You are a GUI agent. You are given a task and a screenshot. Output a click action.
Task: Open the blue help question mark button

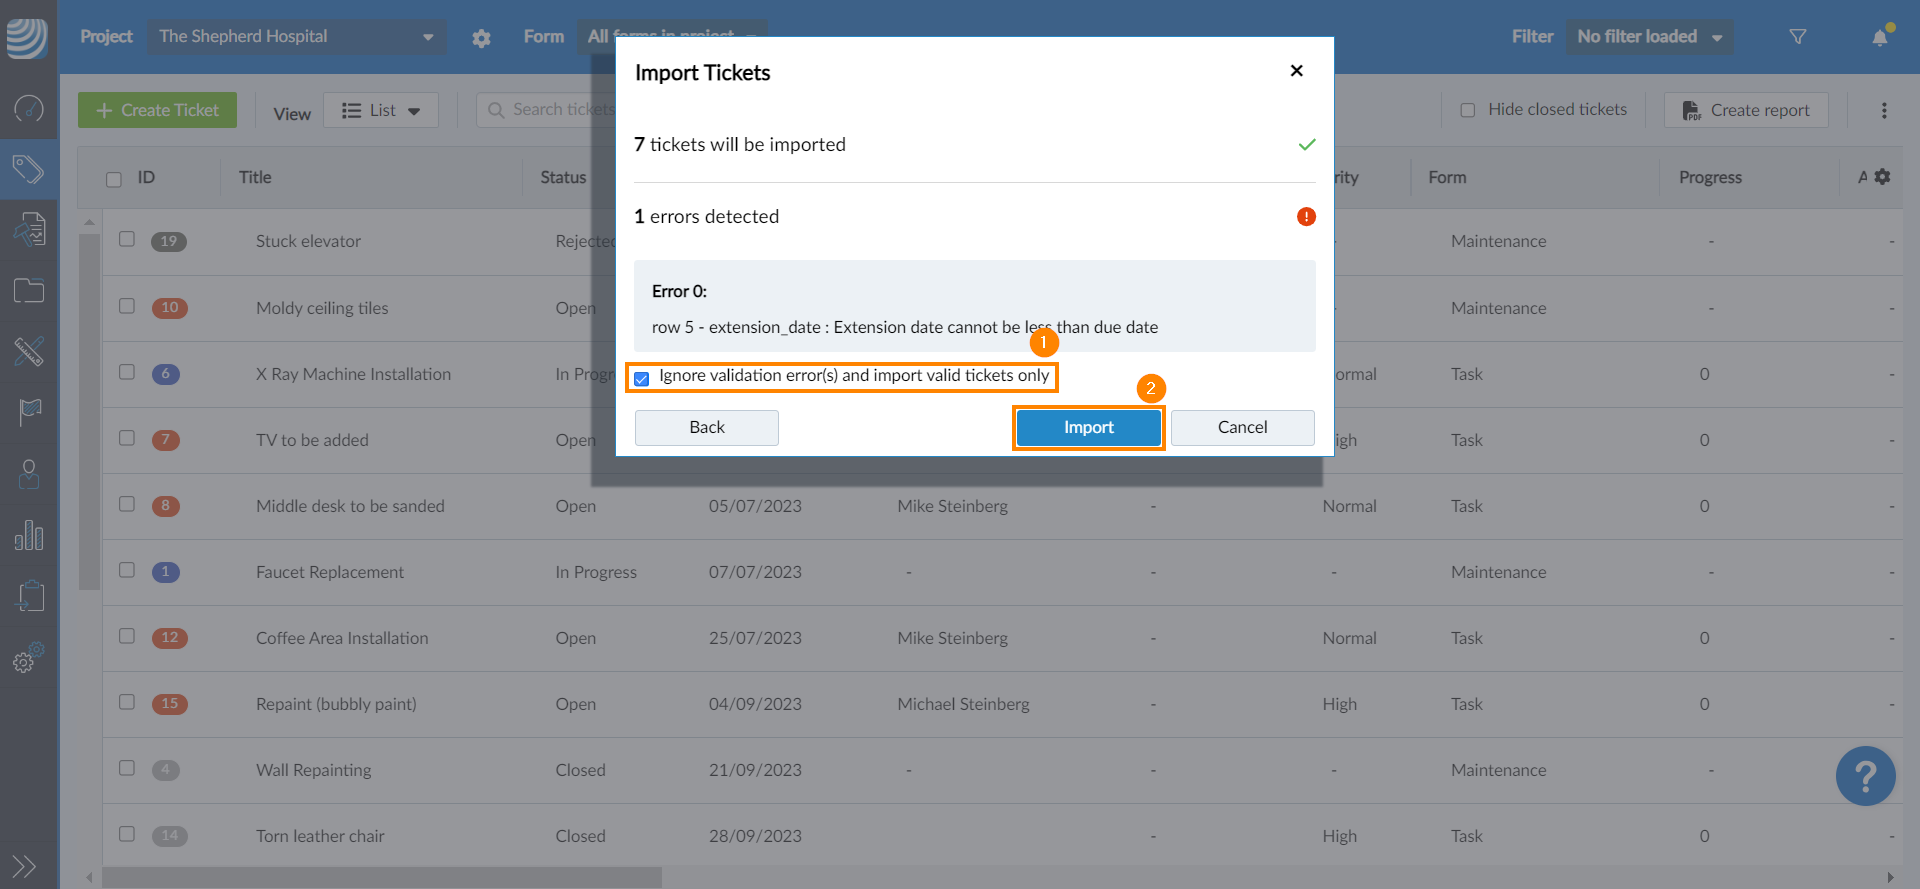[x=1865, y=776]
